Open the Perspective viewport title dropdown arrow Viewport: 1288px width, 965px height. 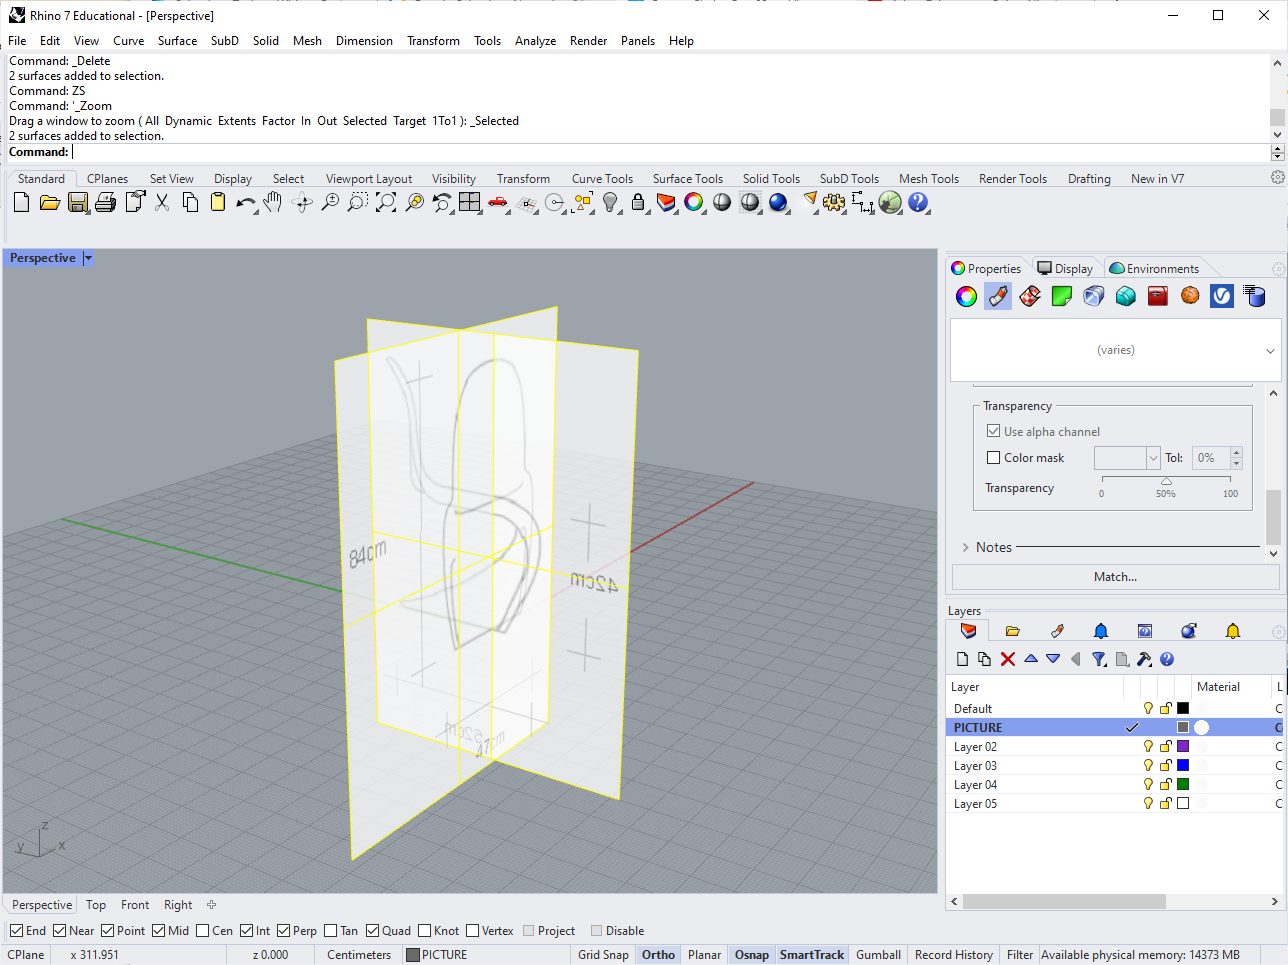88,258
